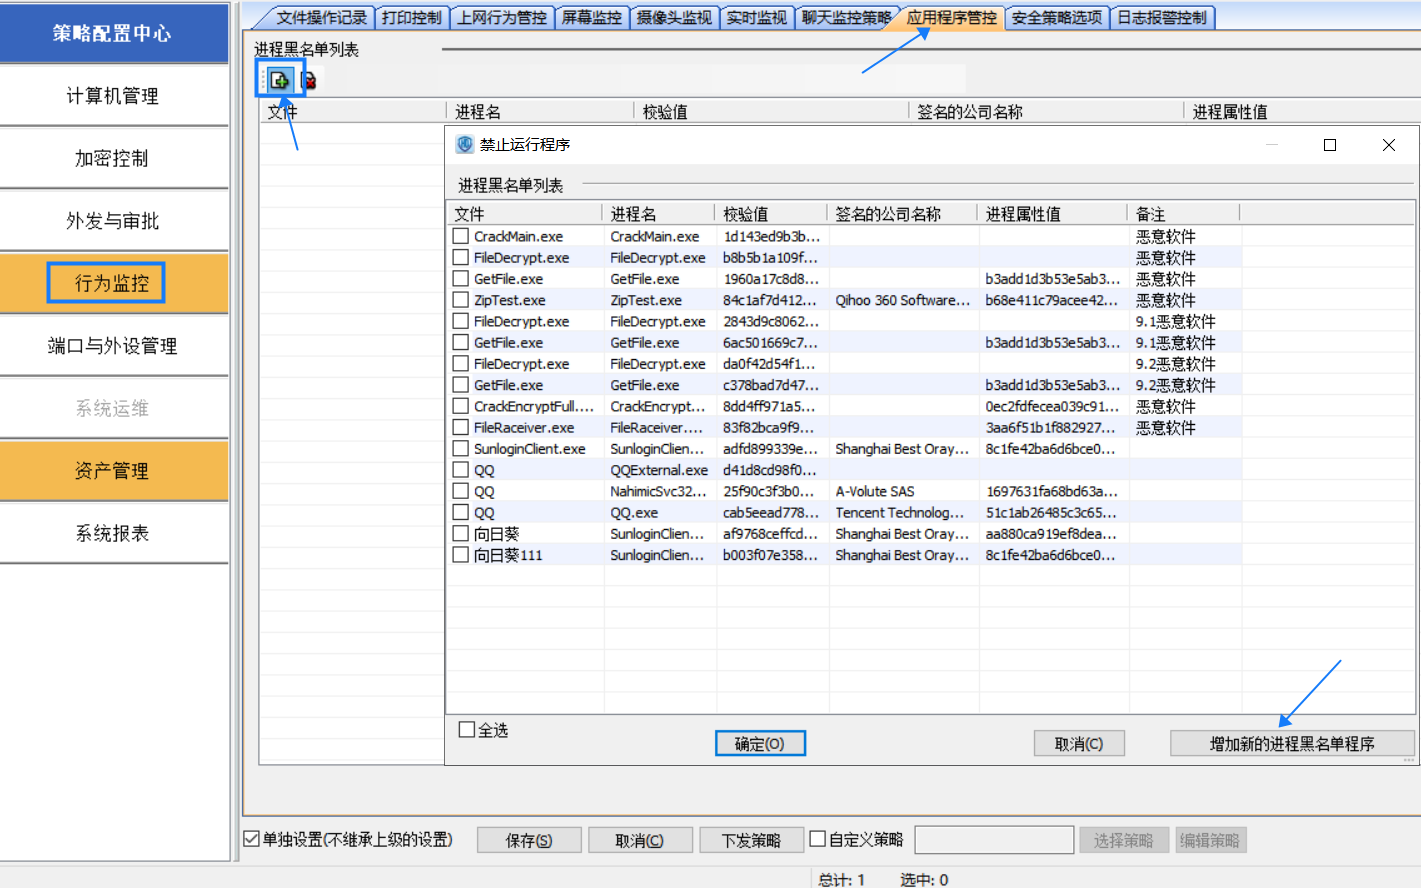Sort by the 校验值 column header in dialog
The height and width of the screenshot is (888, 1421).
(x=768, y=214)
